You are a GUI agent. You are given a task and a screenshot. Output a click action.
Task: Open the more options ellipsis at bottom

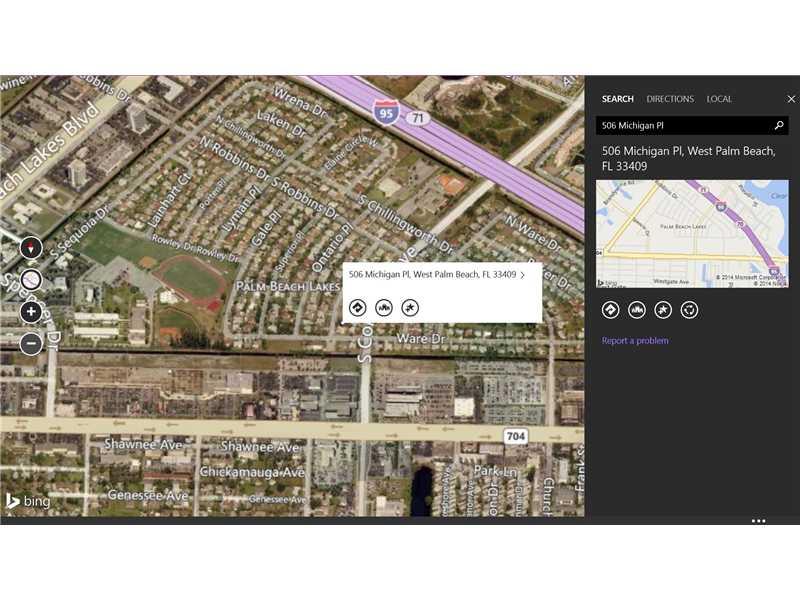[759, 521]
